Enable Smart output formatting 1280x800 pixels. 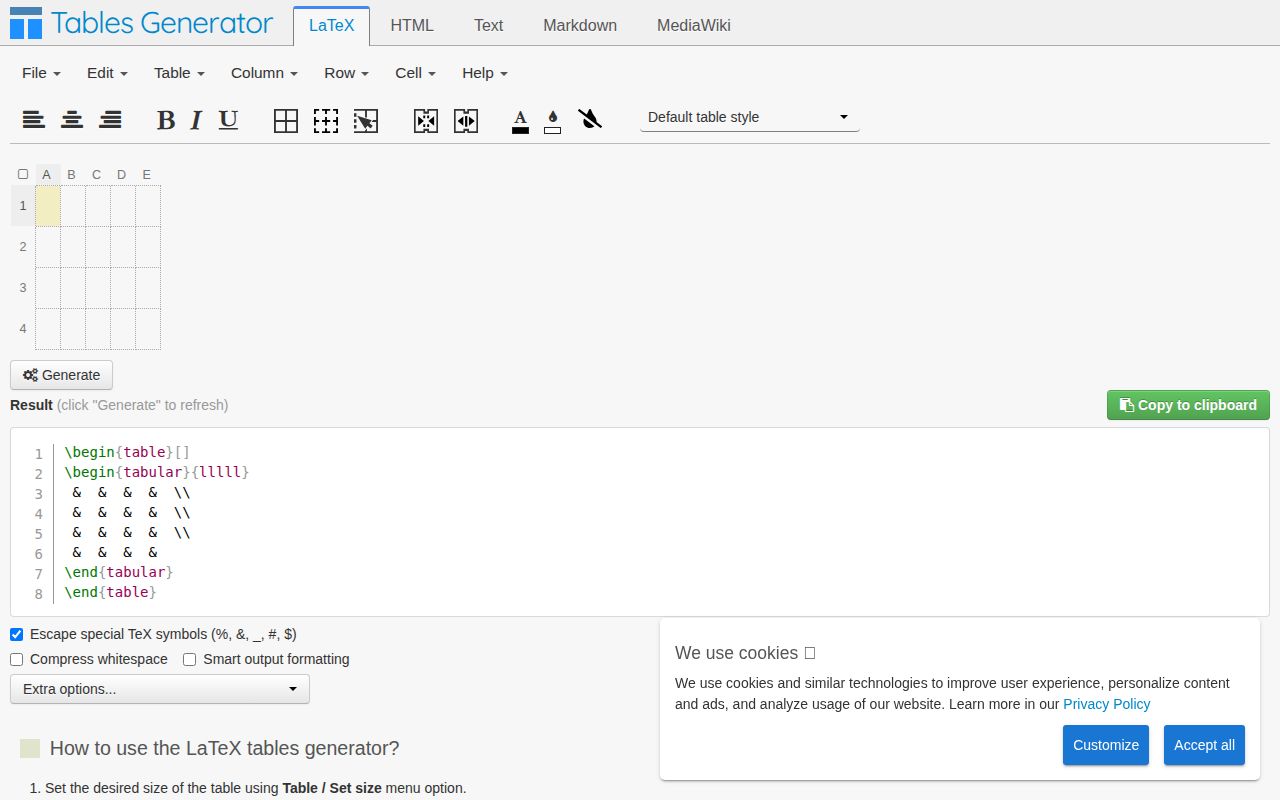pyautogui.click(x=189, y=659)
